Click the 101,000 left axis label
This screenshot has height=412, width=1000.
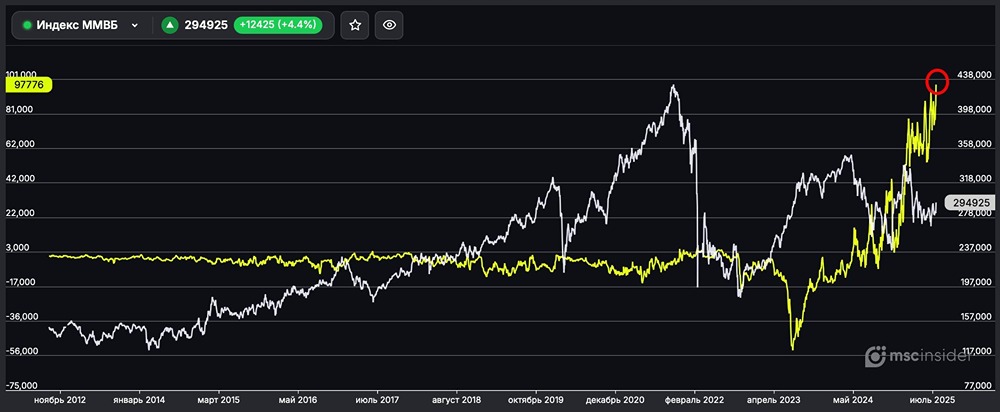[x=22, y=75]
